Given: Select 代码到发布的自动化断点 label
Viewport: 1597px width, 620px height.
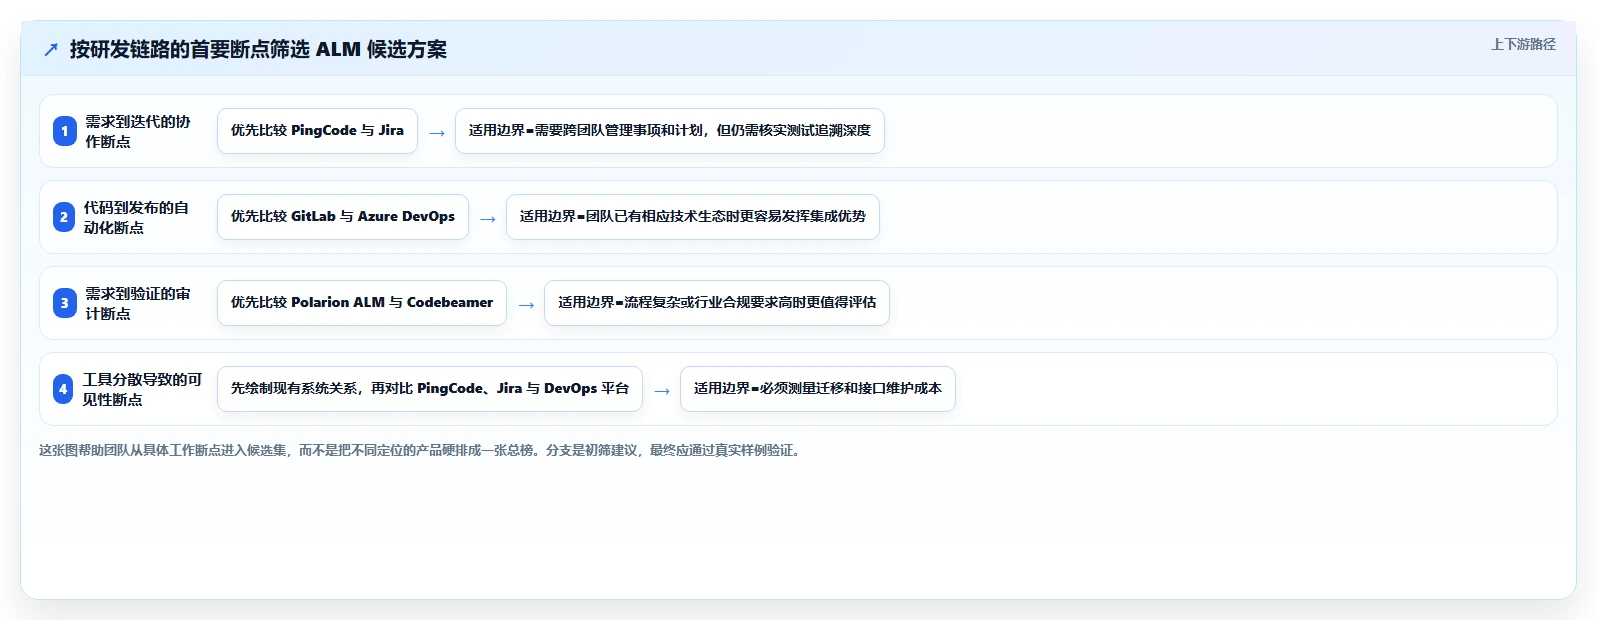Looking at the screenshot, I should click(136, 217).
